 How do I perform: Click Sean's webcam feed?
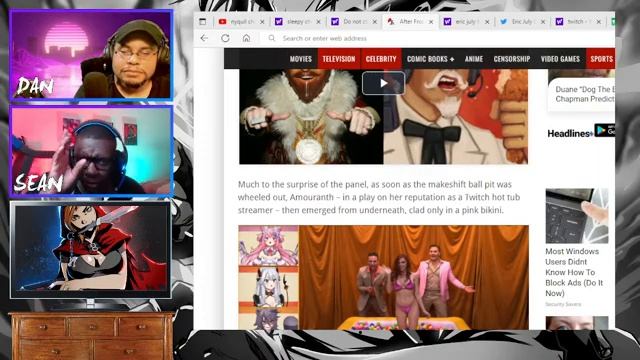pos(91,151)
